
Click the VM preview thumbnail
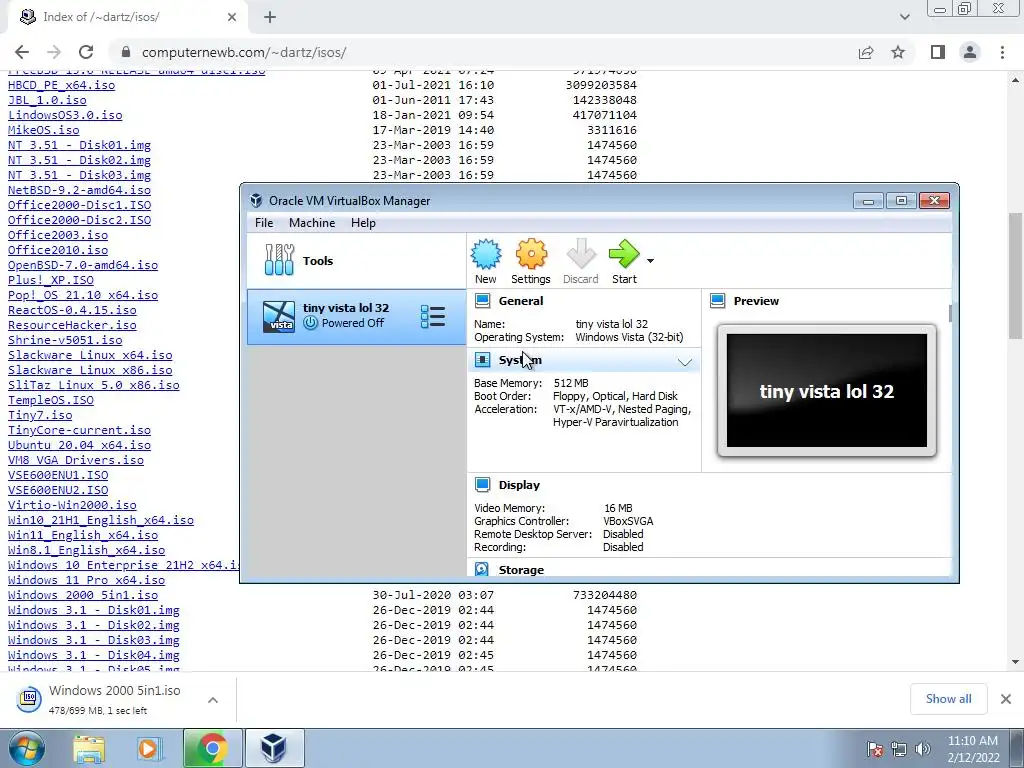[827, 391]
